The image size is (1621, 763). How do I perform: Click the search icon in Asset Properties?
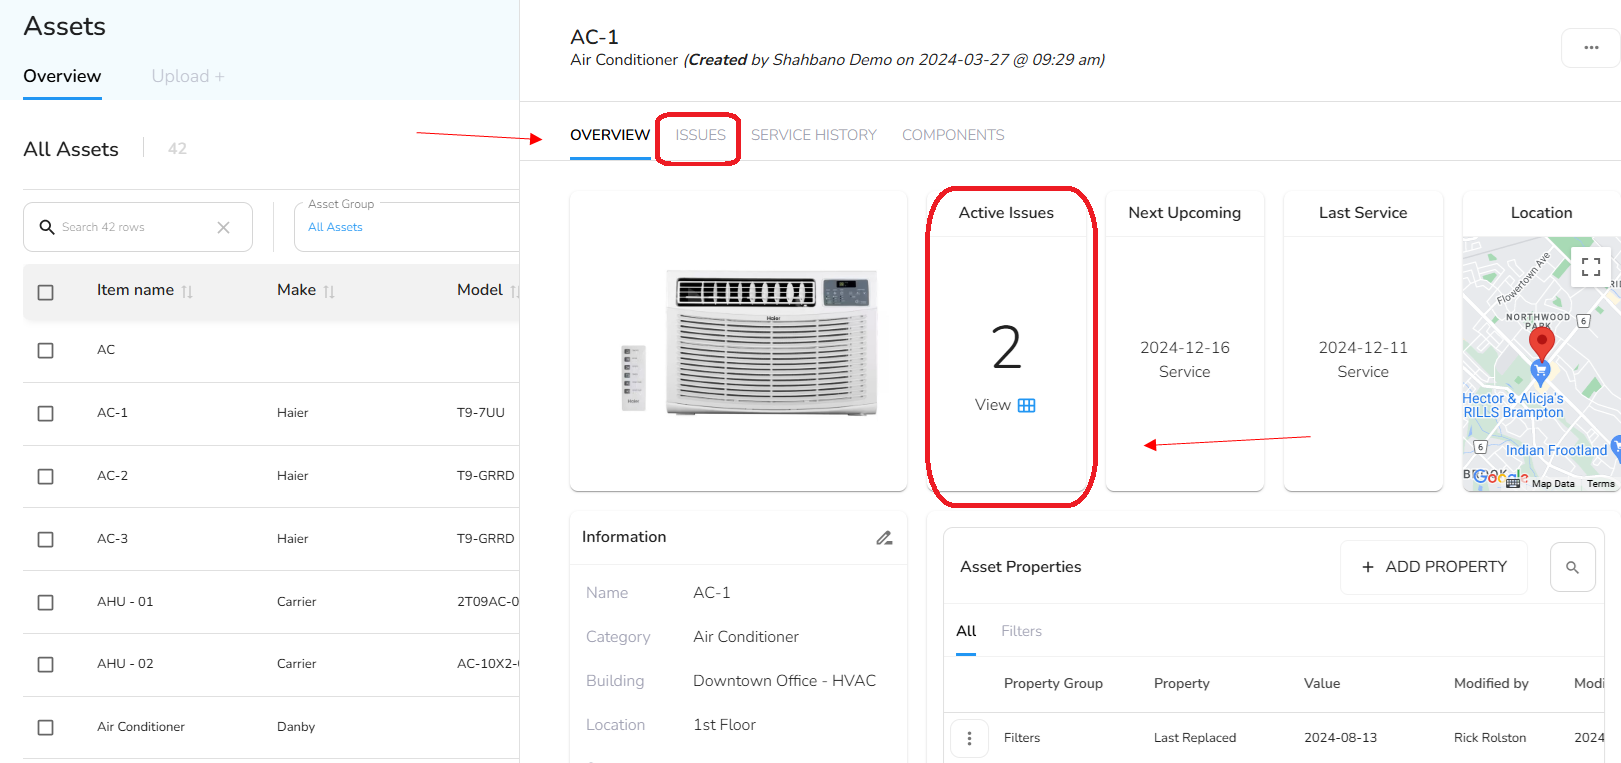pos(1572,567)
